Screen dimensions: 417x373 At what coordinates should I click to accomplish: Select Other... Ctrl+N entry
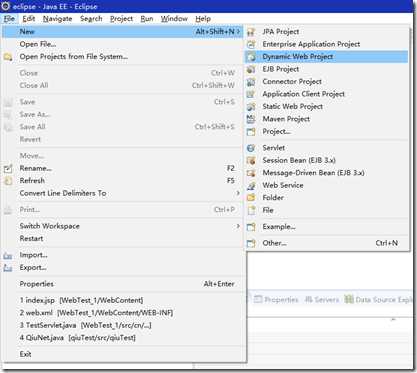(326, 243)
